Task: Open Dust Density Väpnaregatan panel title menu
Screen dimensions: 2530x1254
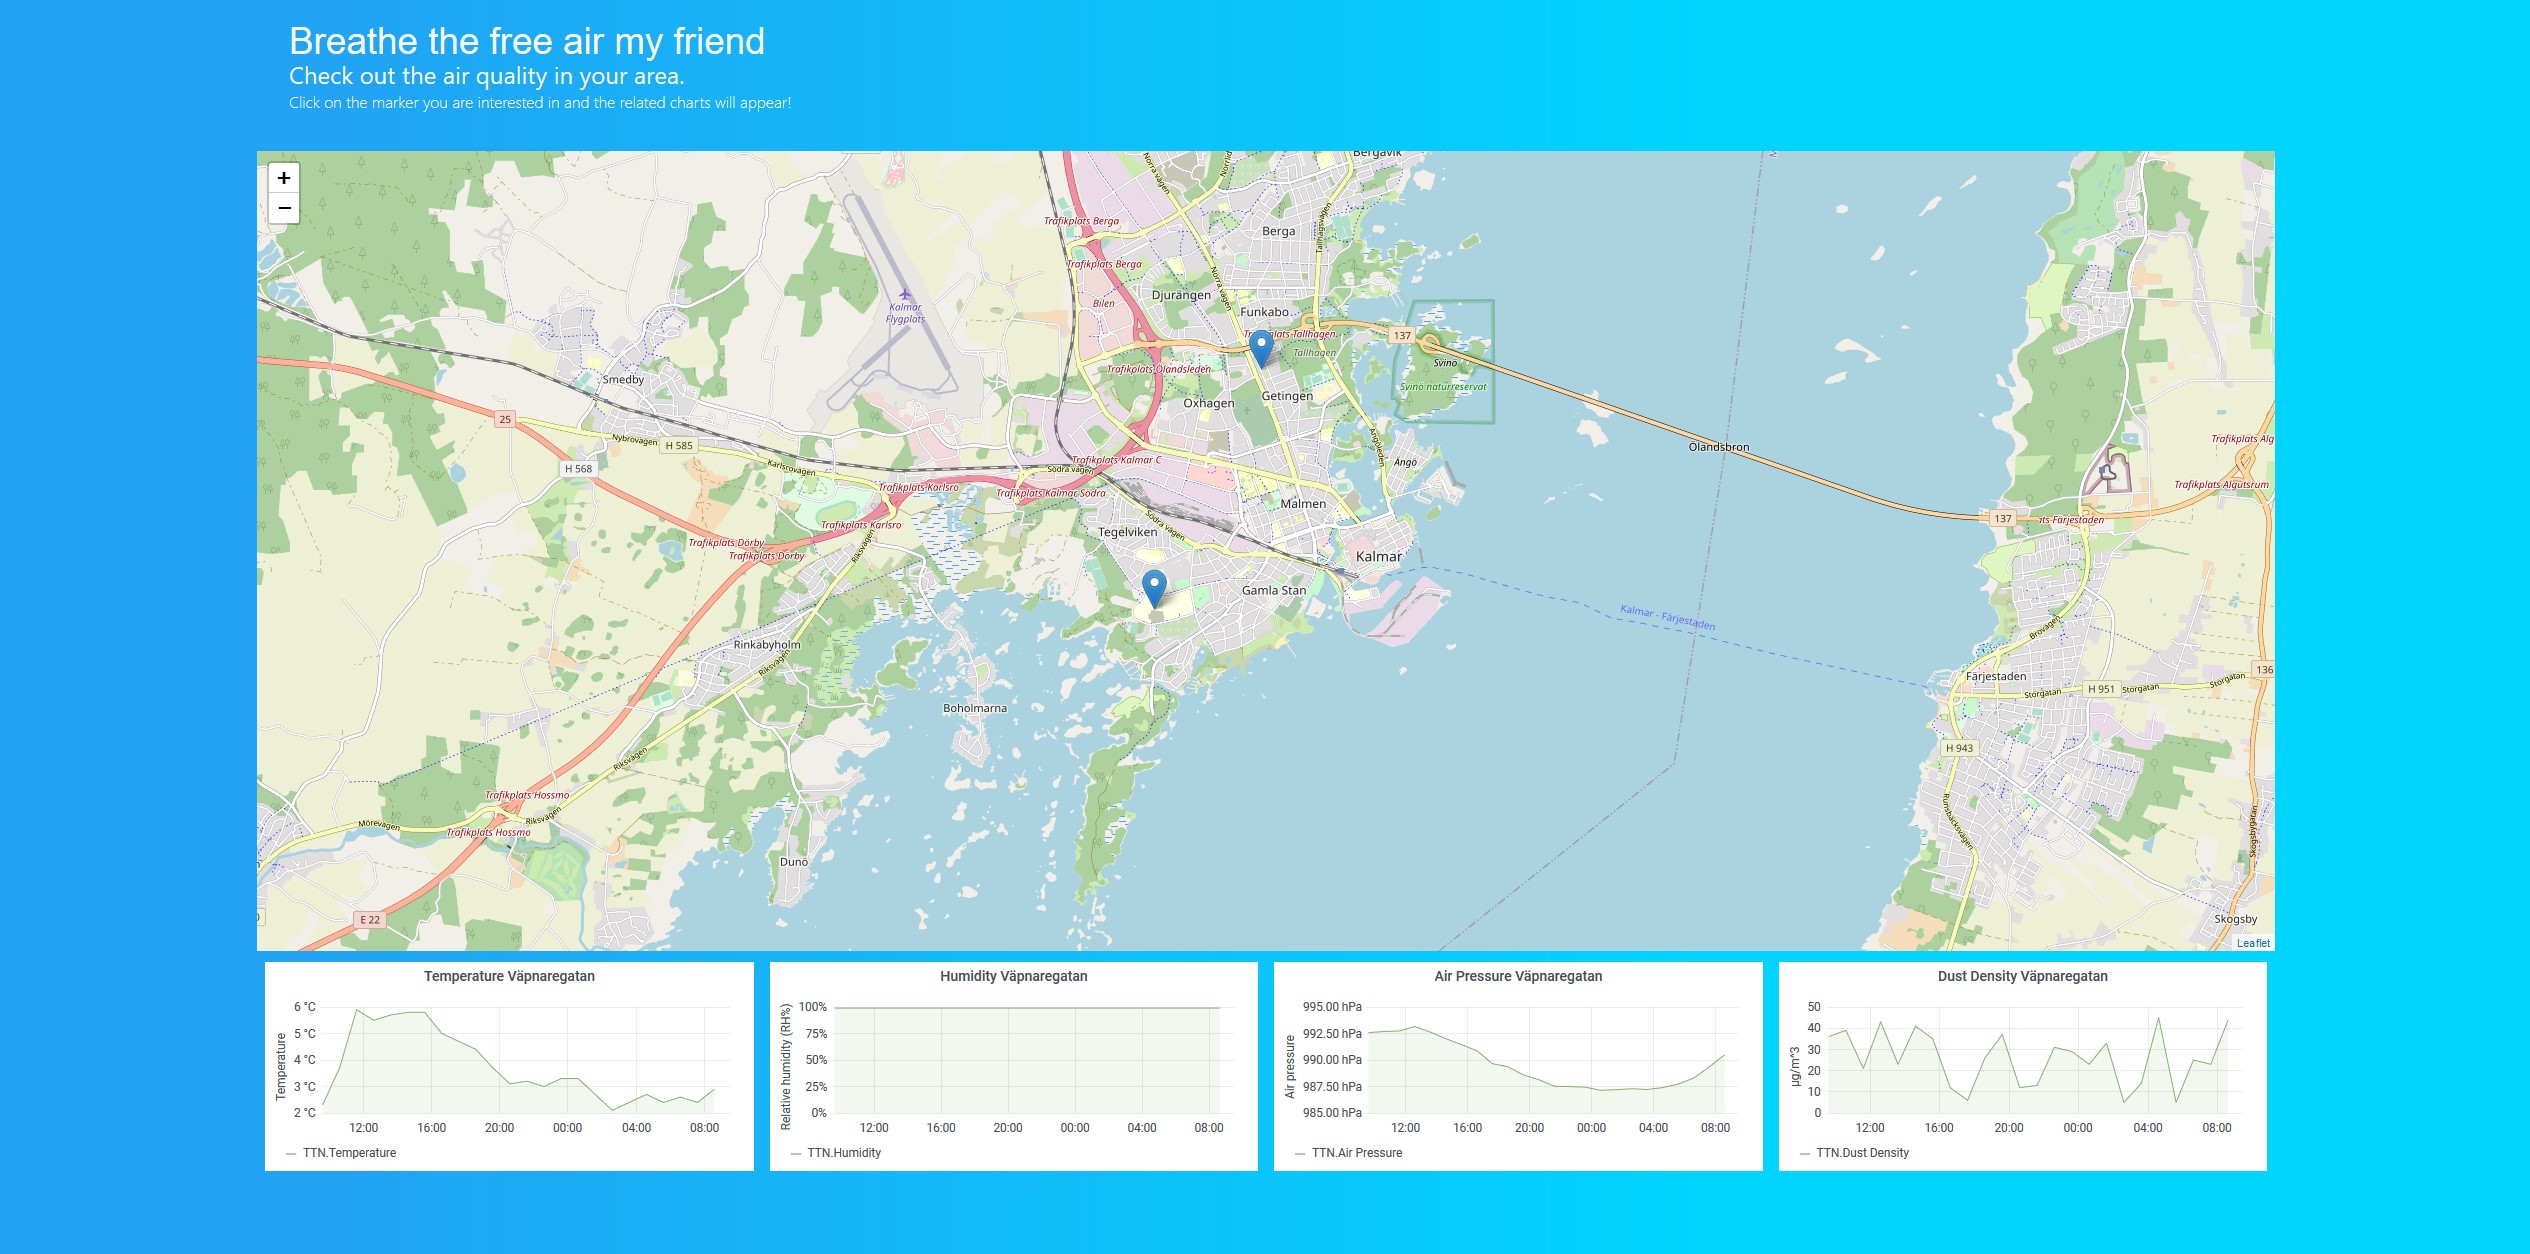Action: [x=2022, y=976]
